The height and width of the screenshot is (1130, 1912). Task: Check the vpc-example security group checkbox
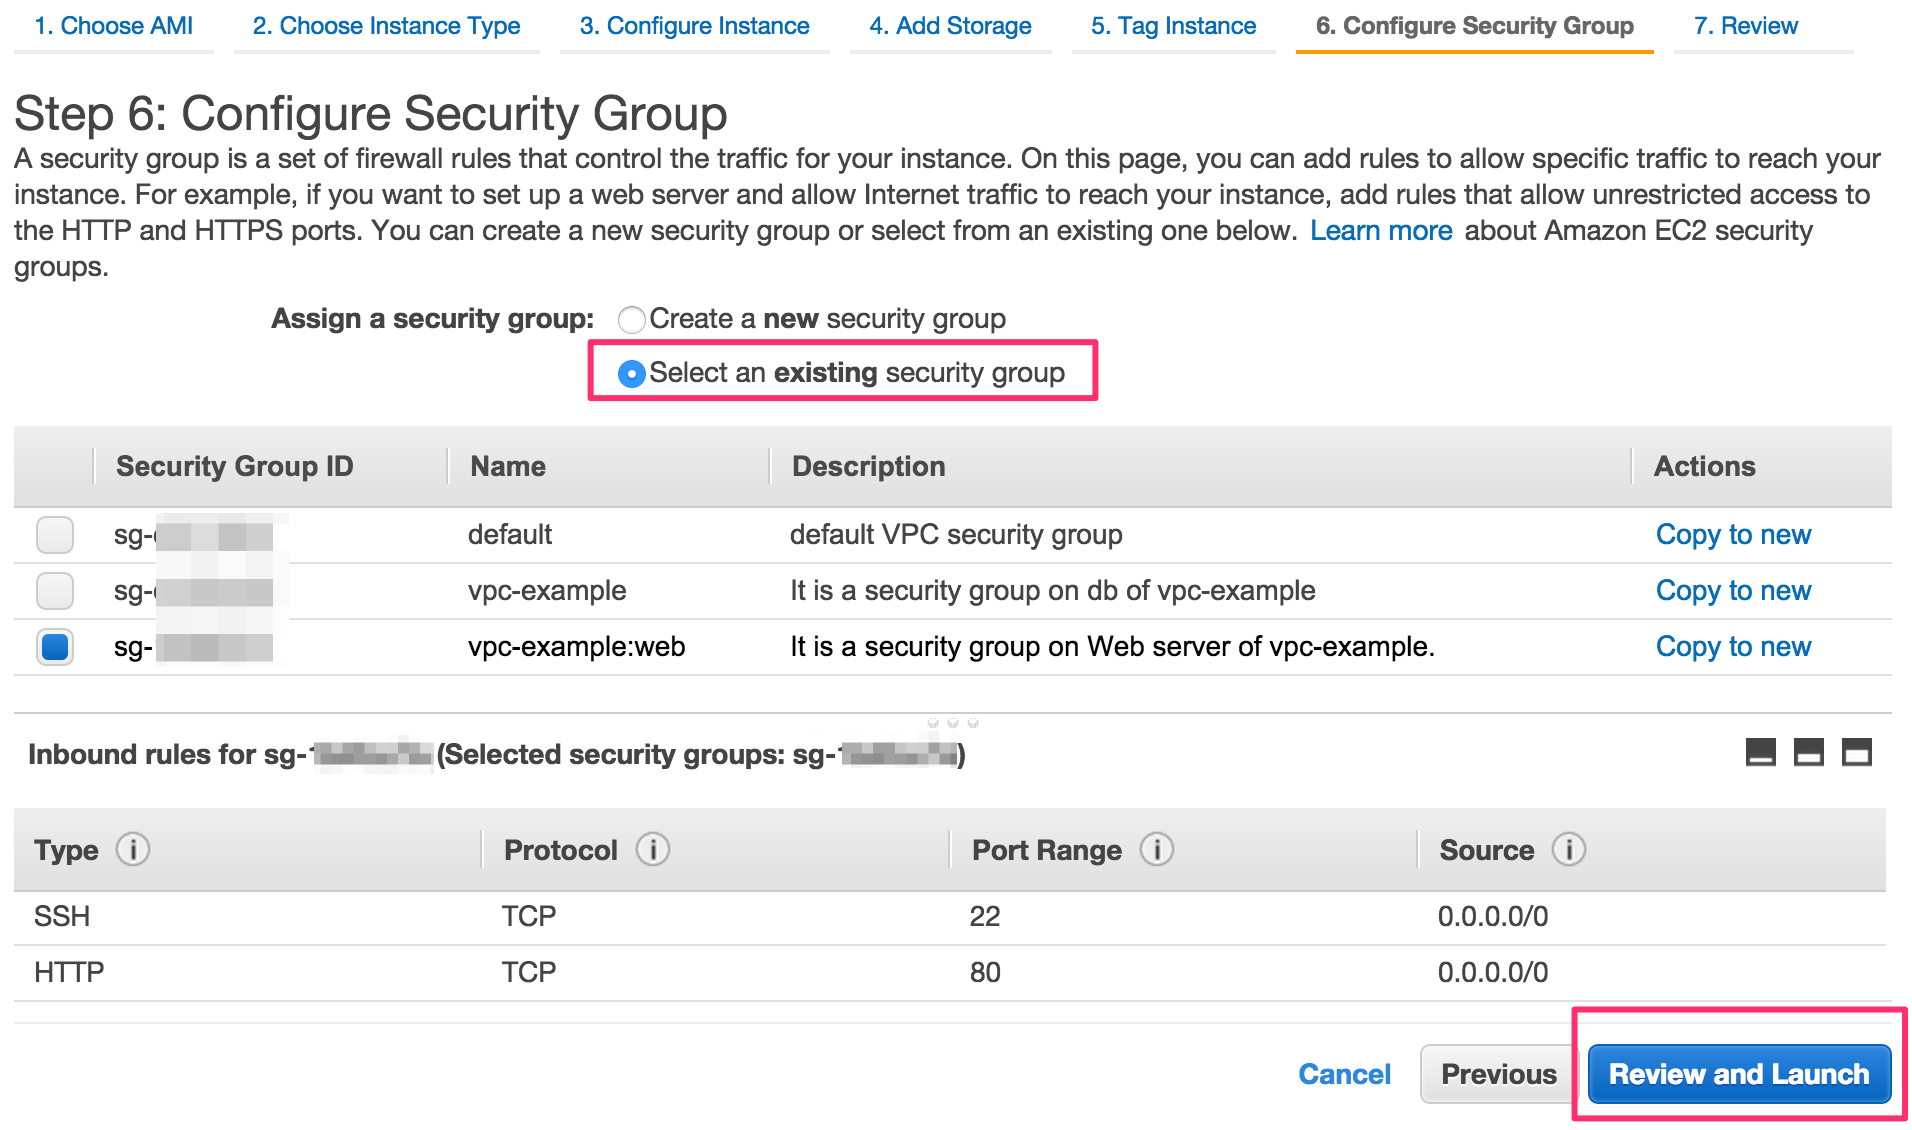[55, 591]
